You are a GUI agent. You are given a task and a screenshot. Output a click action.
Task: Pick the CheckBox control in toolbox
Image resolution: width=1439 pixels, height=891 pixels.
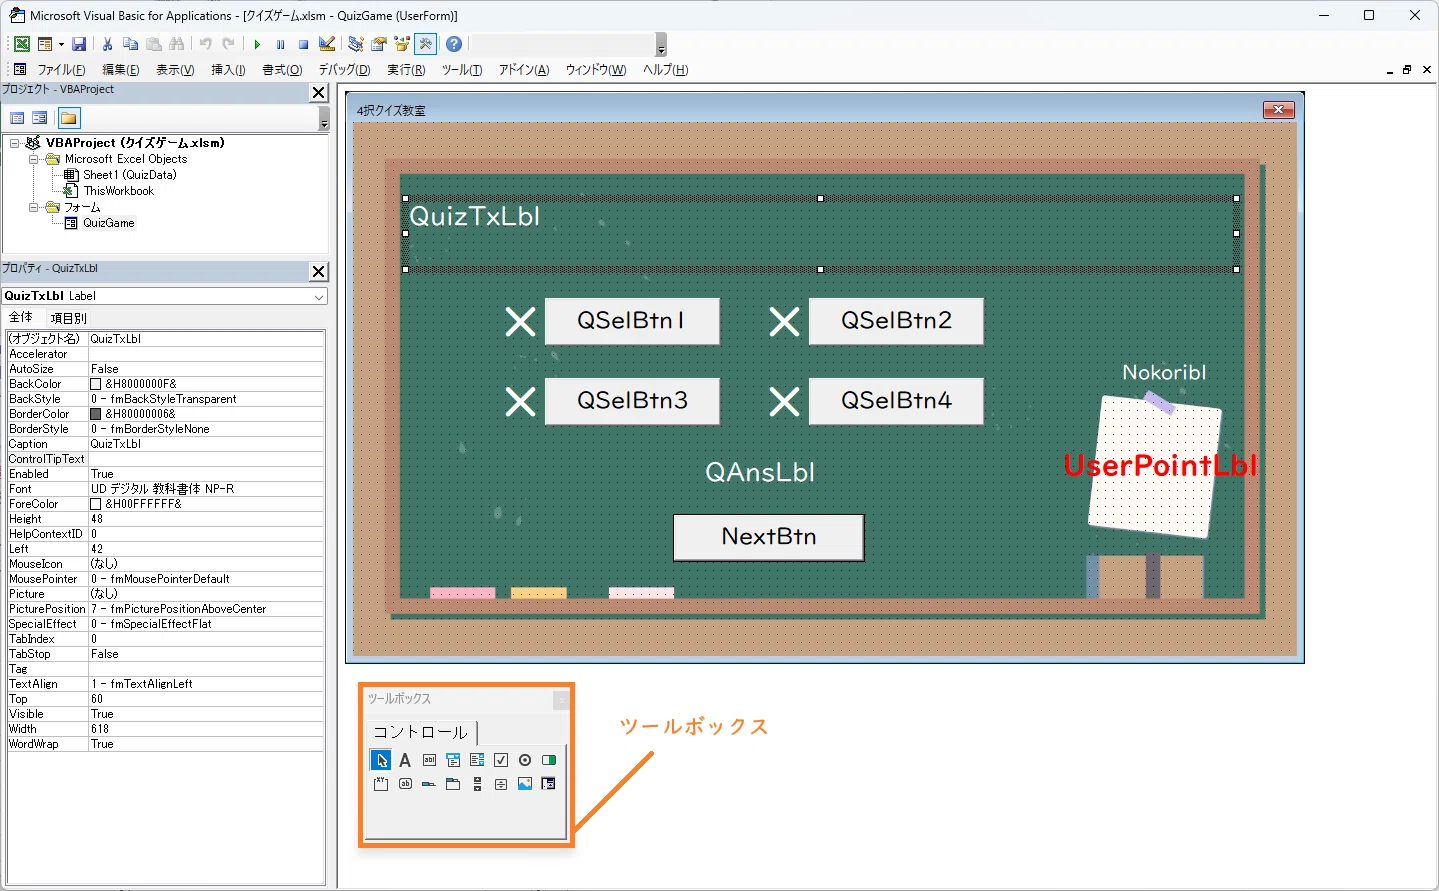(x=501, y=760)
